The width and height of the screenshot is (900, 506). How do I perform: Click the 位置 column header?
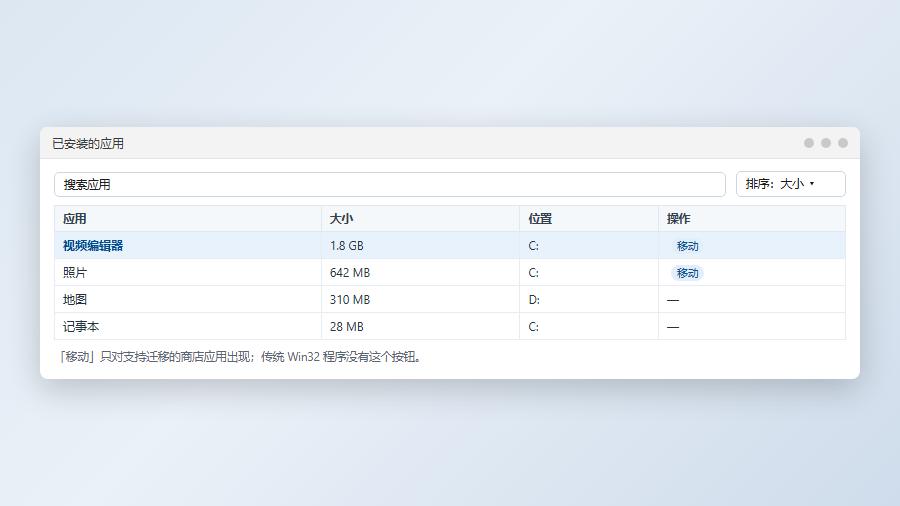589,219
